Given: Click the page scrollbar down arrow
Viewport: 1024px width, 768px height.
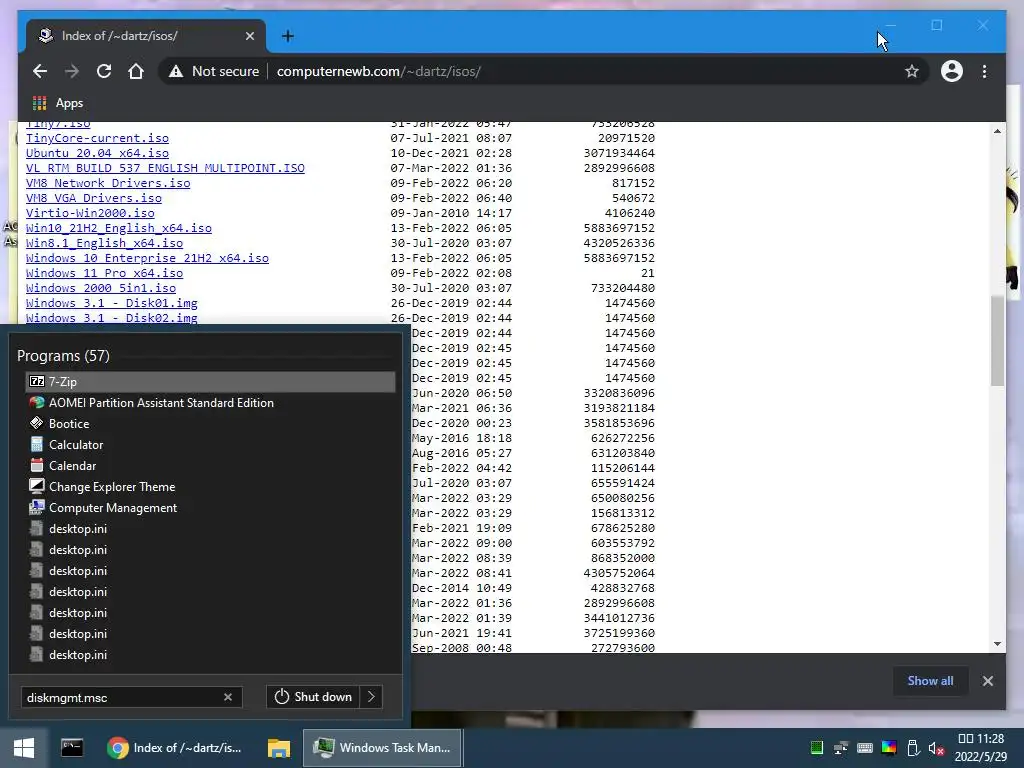Looking at the screenshot, I should click(997, 644).
